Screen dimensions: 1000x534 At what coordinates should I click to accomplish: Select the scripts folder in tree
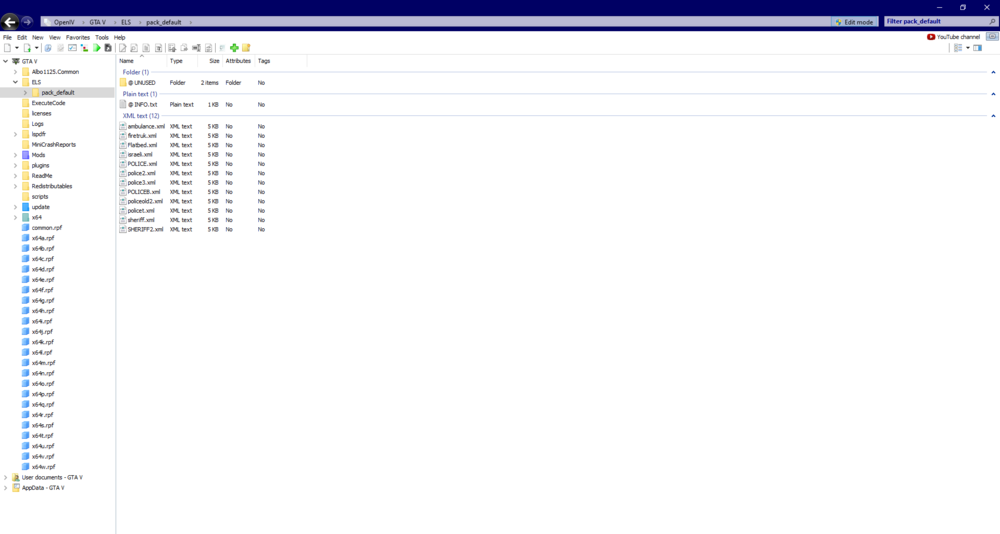coord(40,197)
